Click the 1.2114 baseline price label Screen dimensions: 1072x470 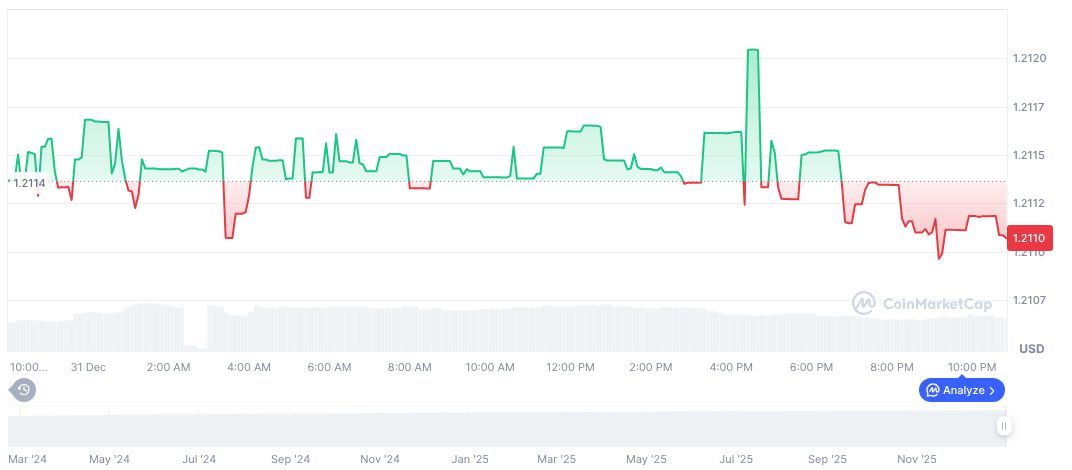coord(28,183)
